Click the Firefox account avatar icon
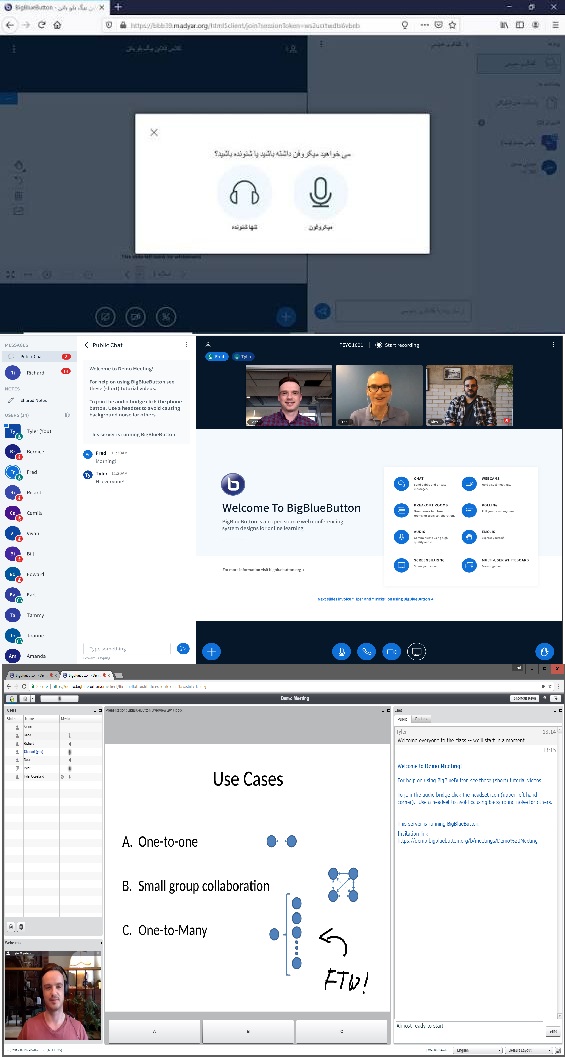 [x=536, y=24]
